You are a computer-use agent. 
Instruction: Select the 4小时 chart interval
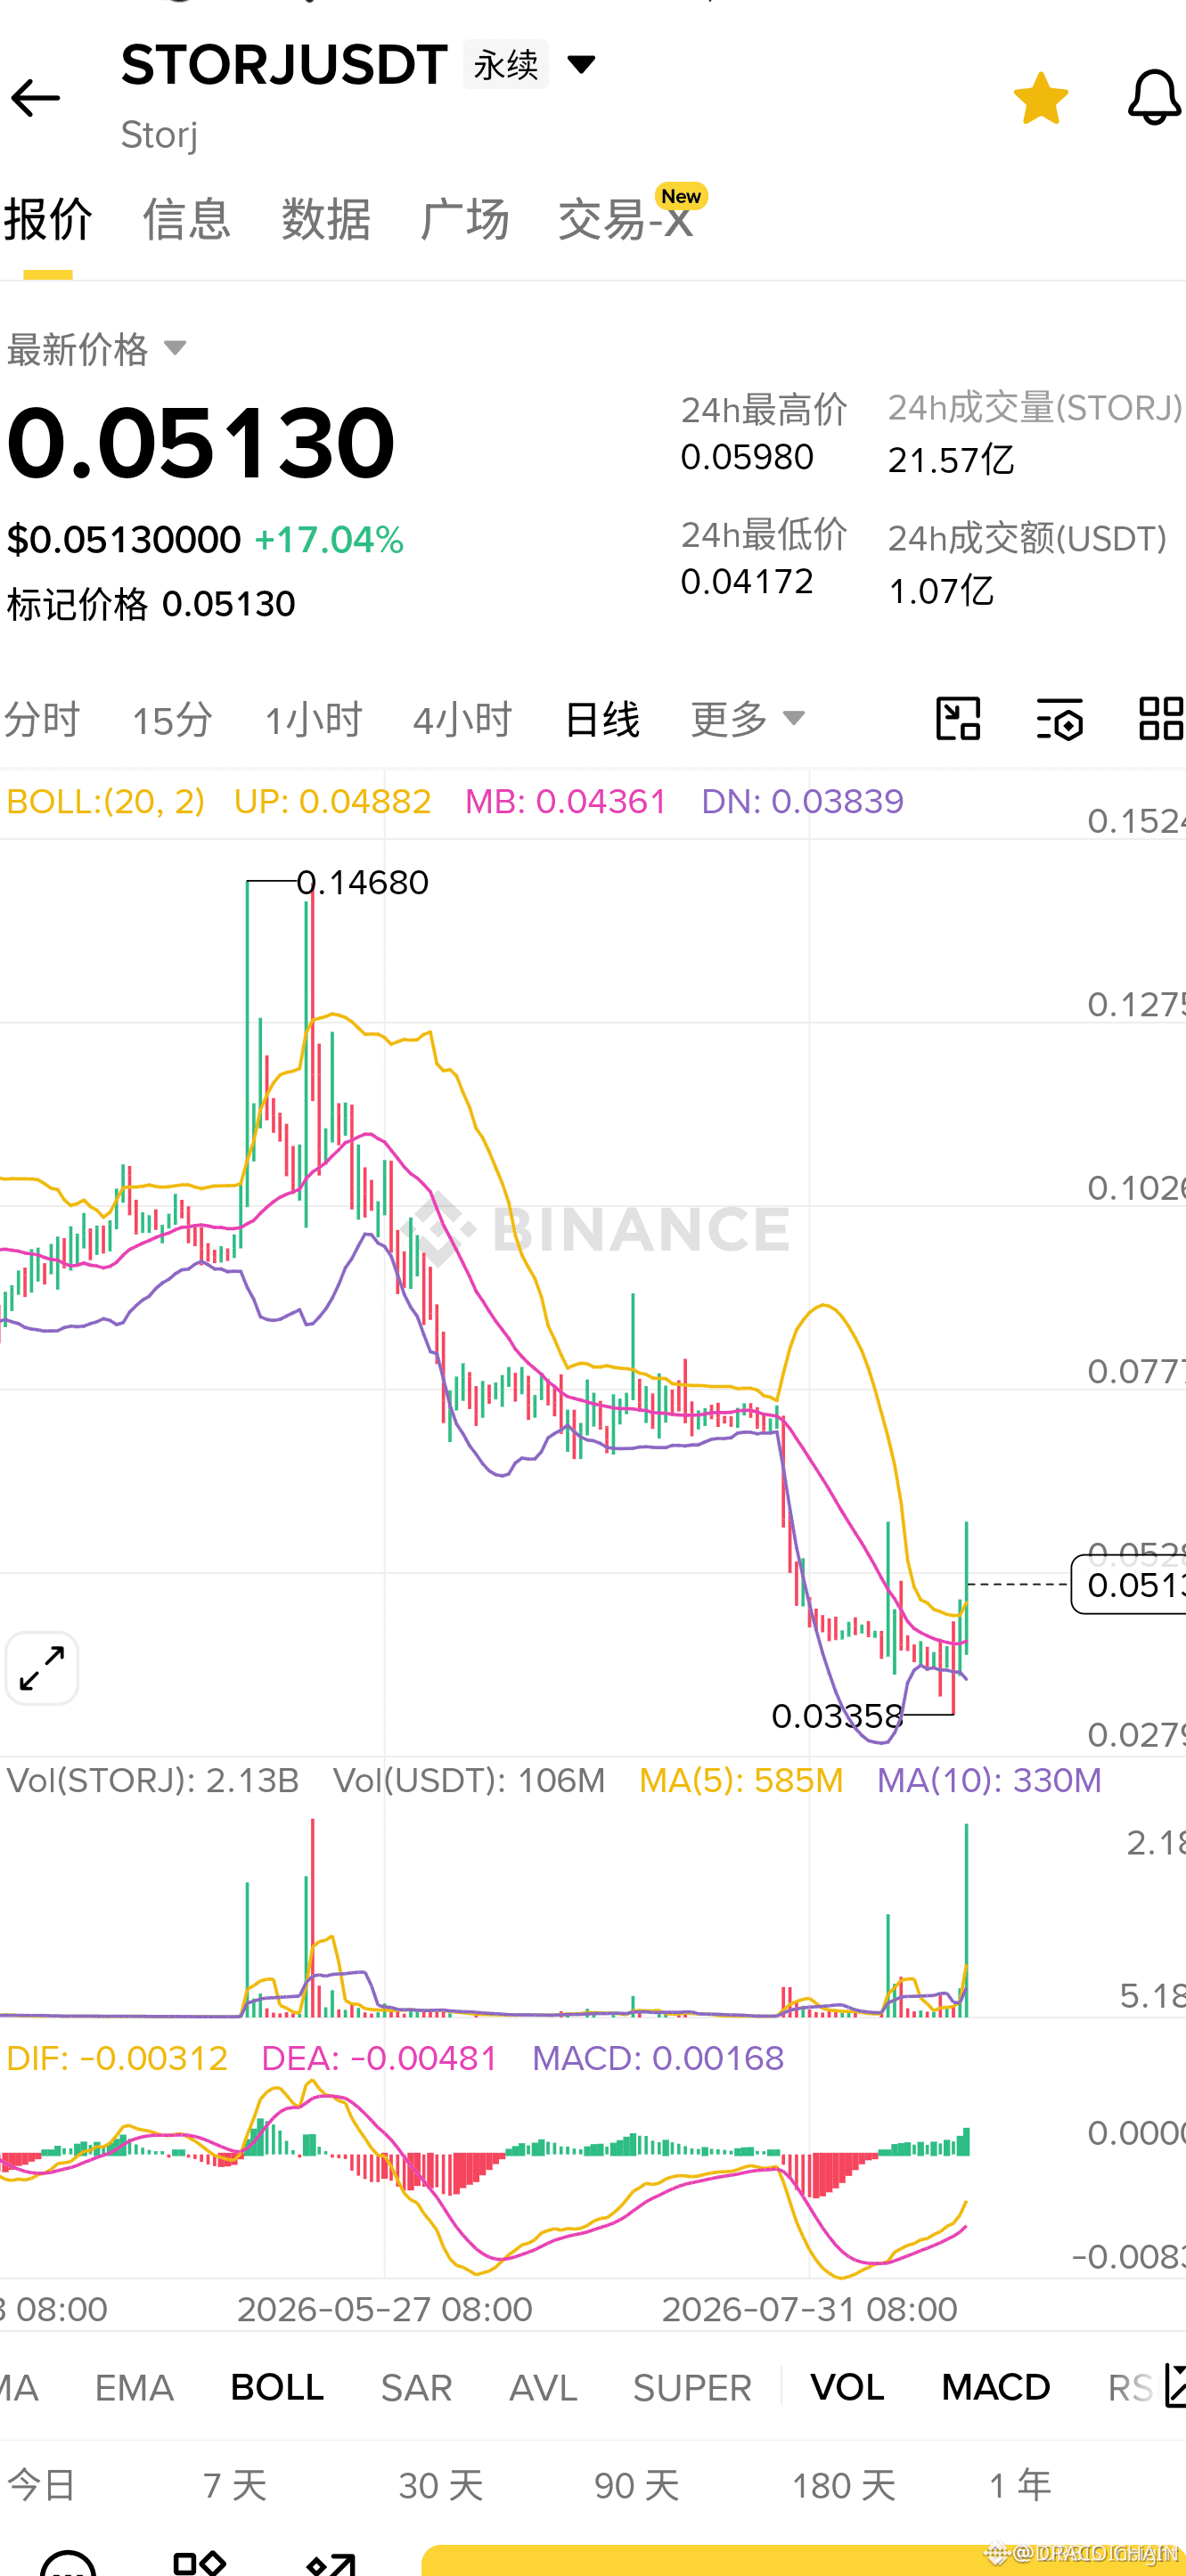coord(462,719)
